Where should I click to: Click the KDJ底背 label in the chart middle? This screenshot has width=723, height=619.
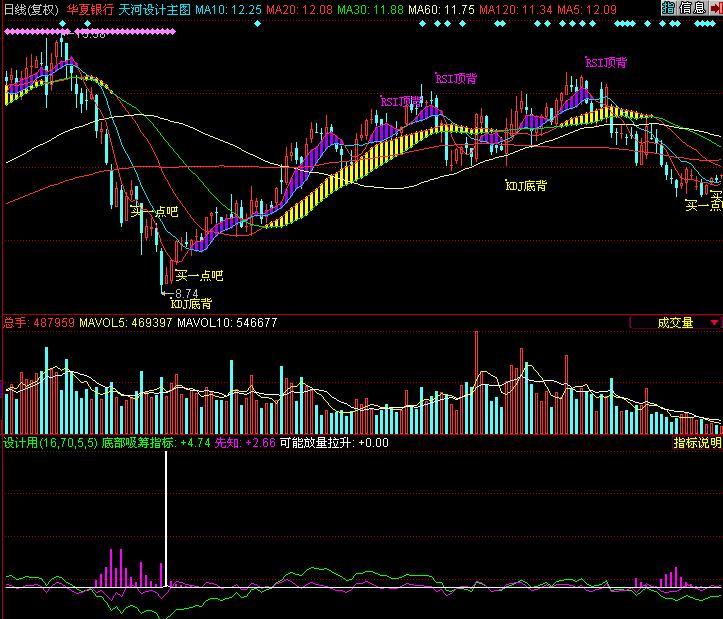526,186
